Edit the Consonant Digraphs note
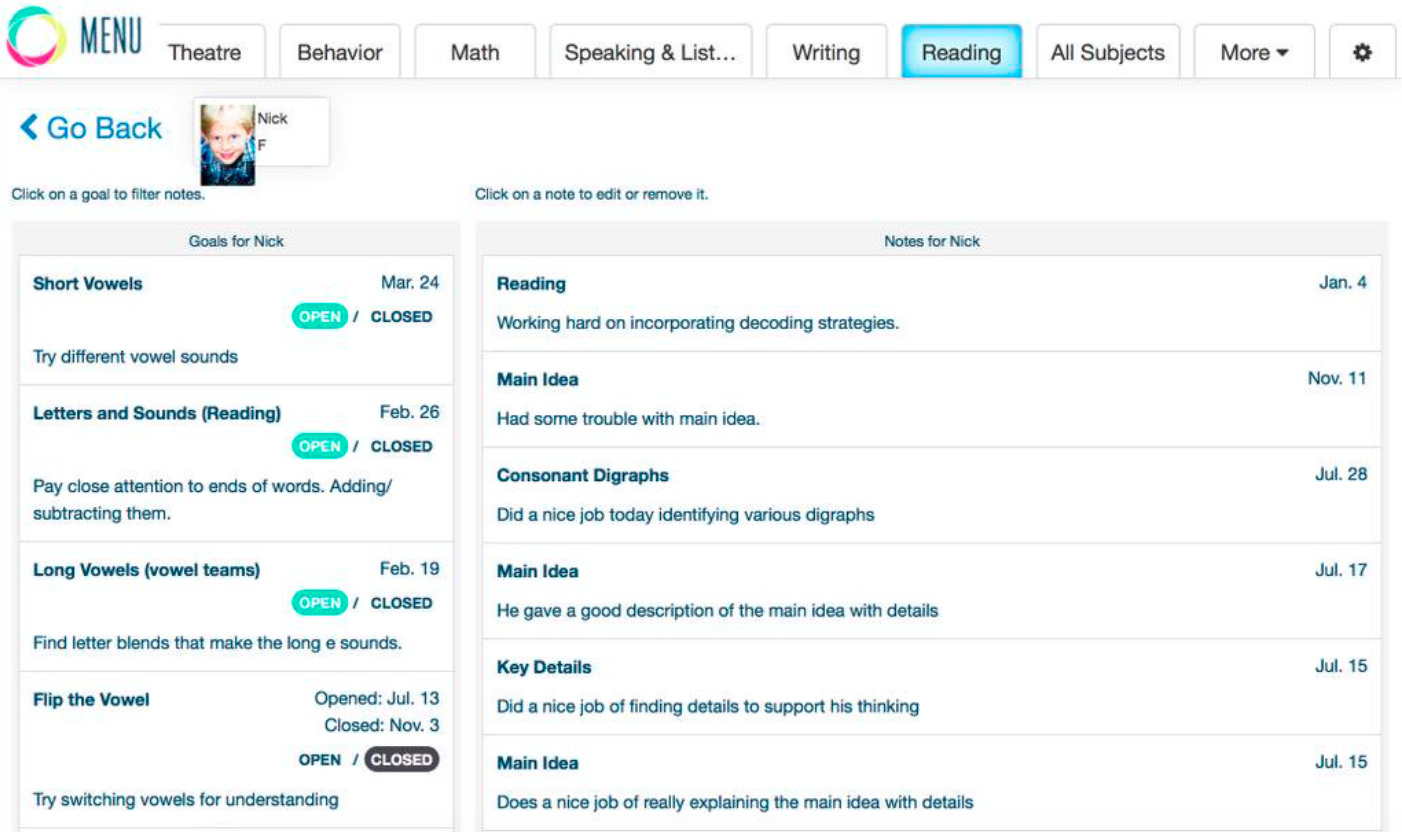The width and height of the screenshot is (1402, 832). pos(931,495)
